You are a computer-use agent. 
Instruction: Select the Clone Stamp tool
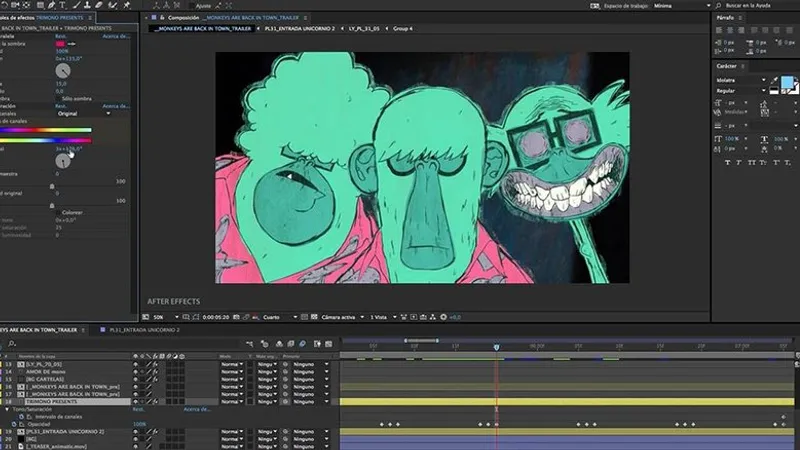coord(87,5)
